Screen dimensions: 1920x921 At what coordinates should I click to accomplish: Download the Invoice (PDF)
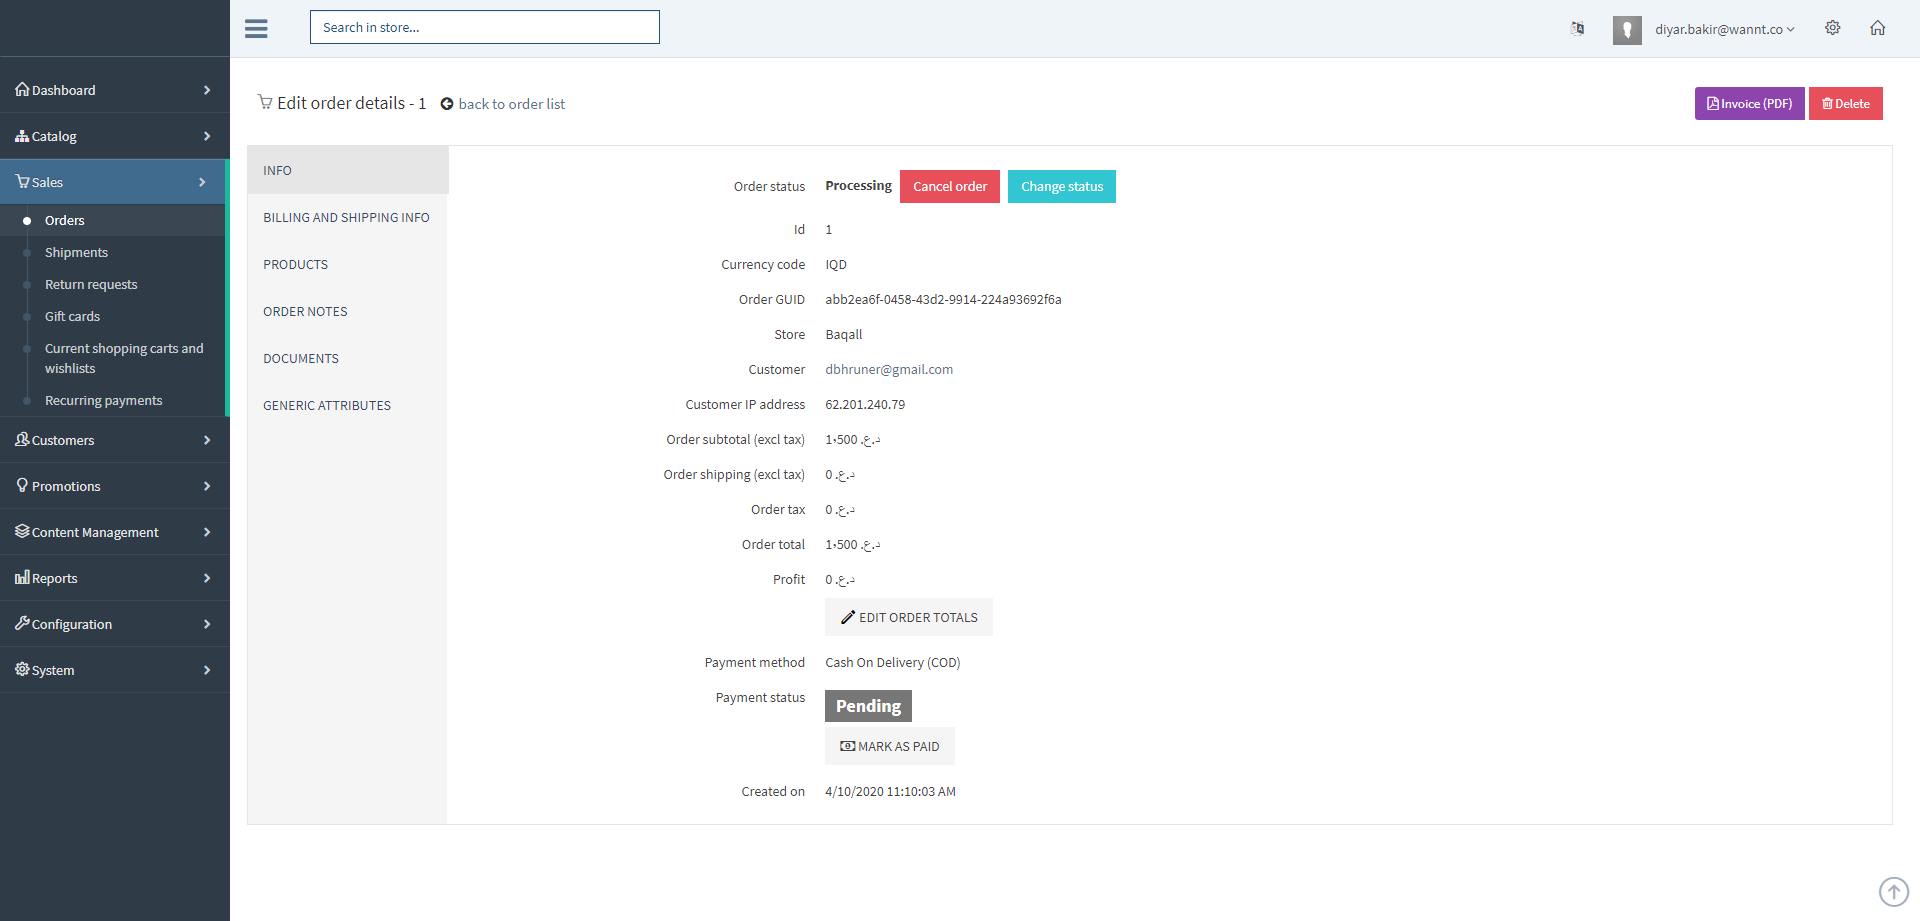(1749, 104)
